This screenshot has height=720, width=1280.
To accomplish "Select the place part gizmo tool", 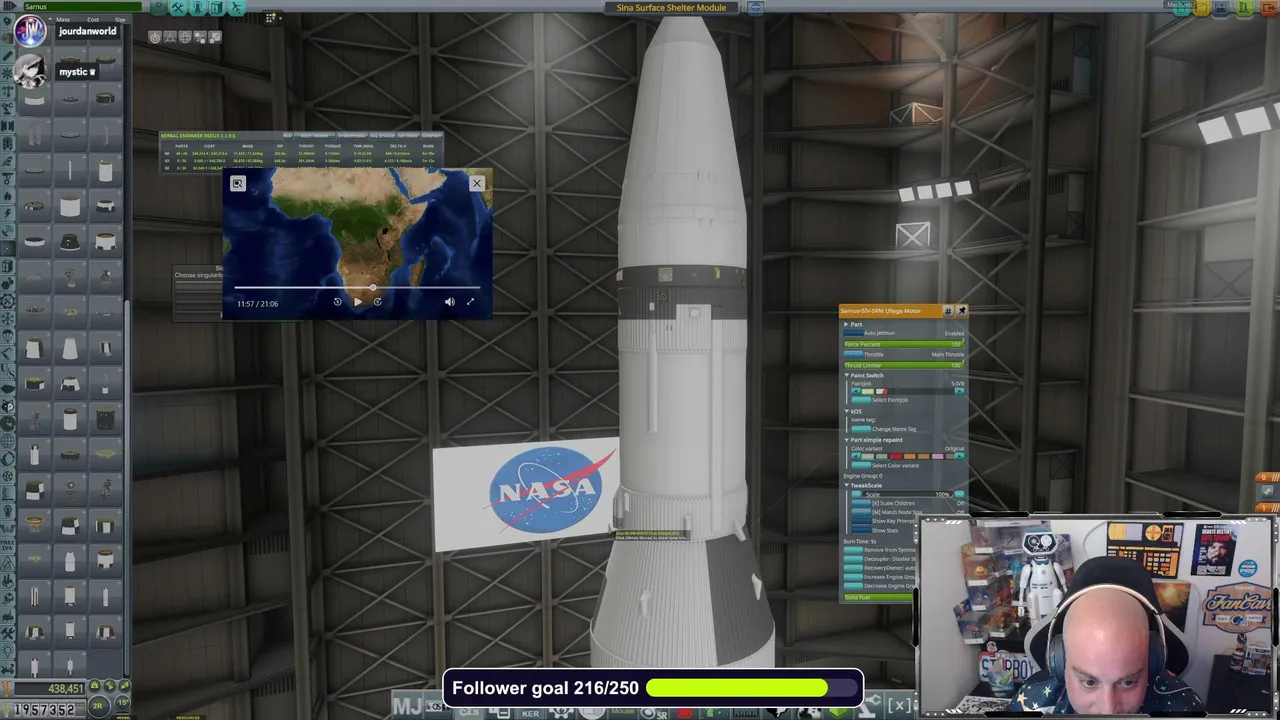I will 155,37.
